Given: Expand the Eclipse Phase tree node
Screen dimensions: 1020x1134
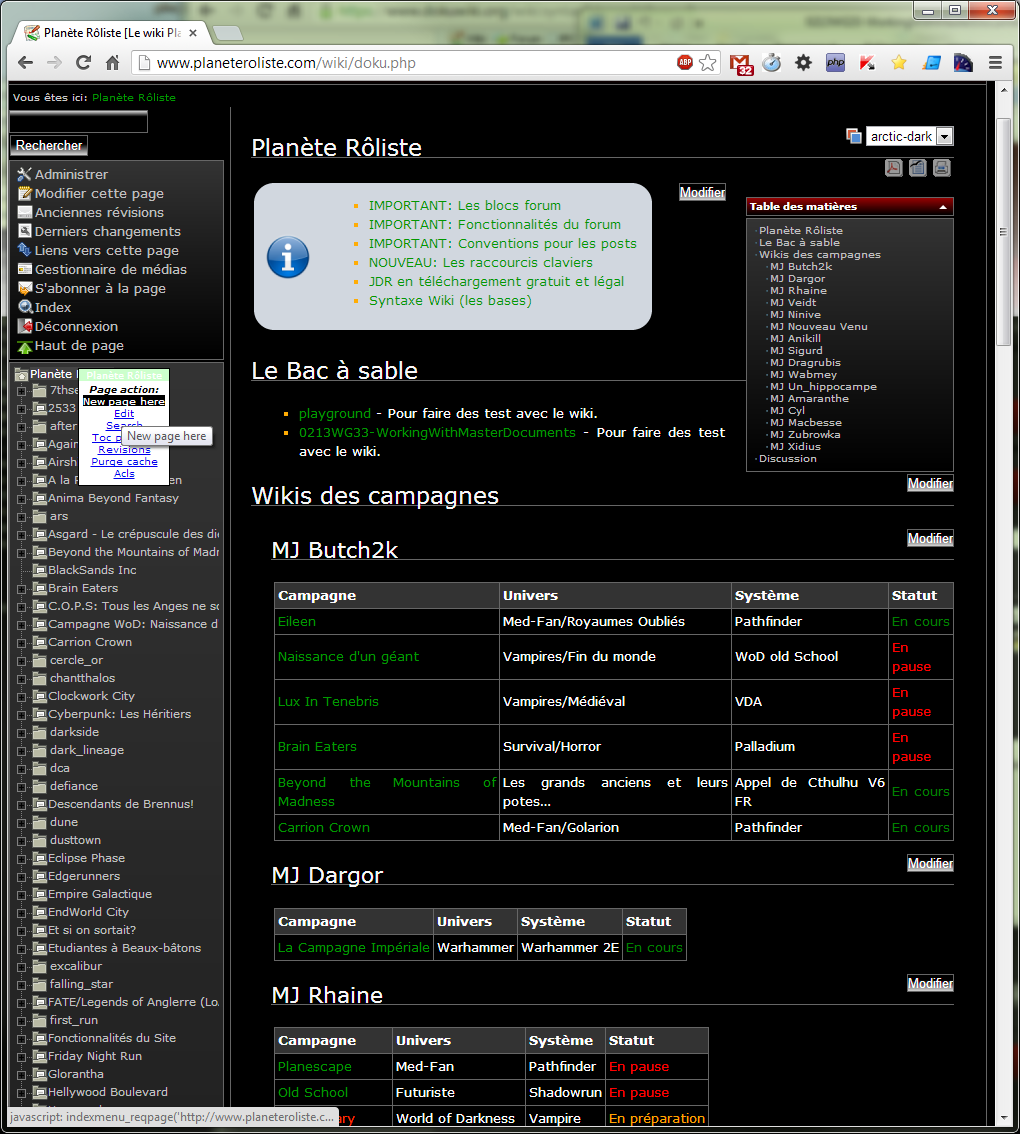Looking at the screenshot, I should click(x=22, y=858).
